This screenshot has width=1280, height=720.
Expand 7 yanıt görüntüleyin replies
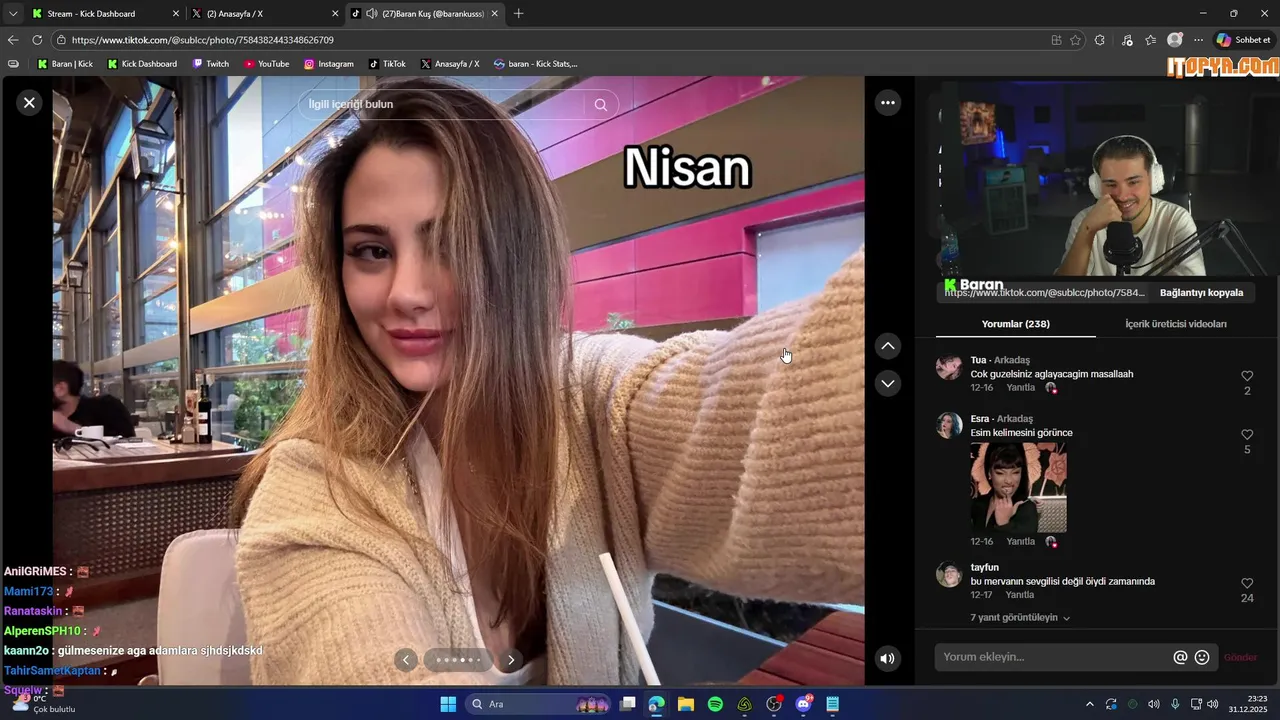1020,618
